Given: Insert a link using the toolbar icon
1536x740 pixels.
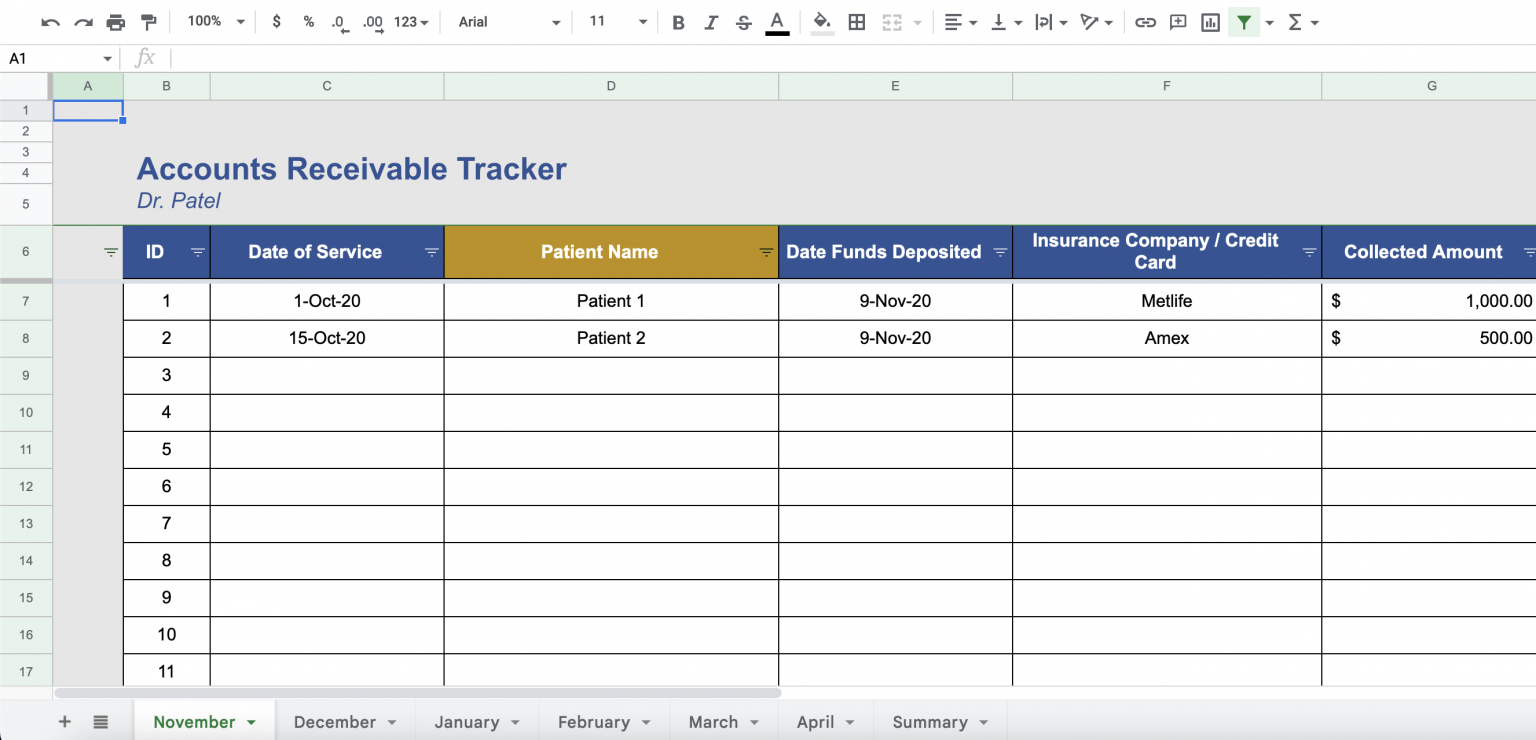Looking at the screenshot, I should (x=1145, y=21).
